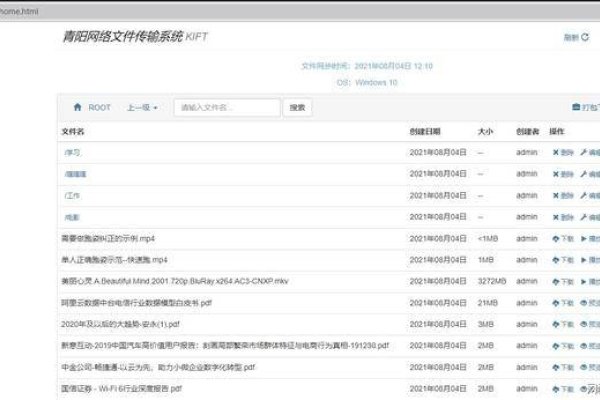Click the 21MB size value
Image resolution: width=600 pixels, height=400 pixels.
click(488, 303)
